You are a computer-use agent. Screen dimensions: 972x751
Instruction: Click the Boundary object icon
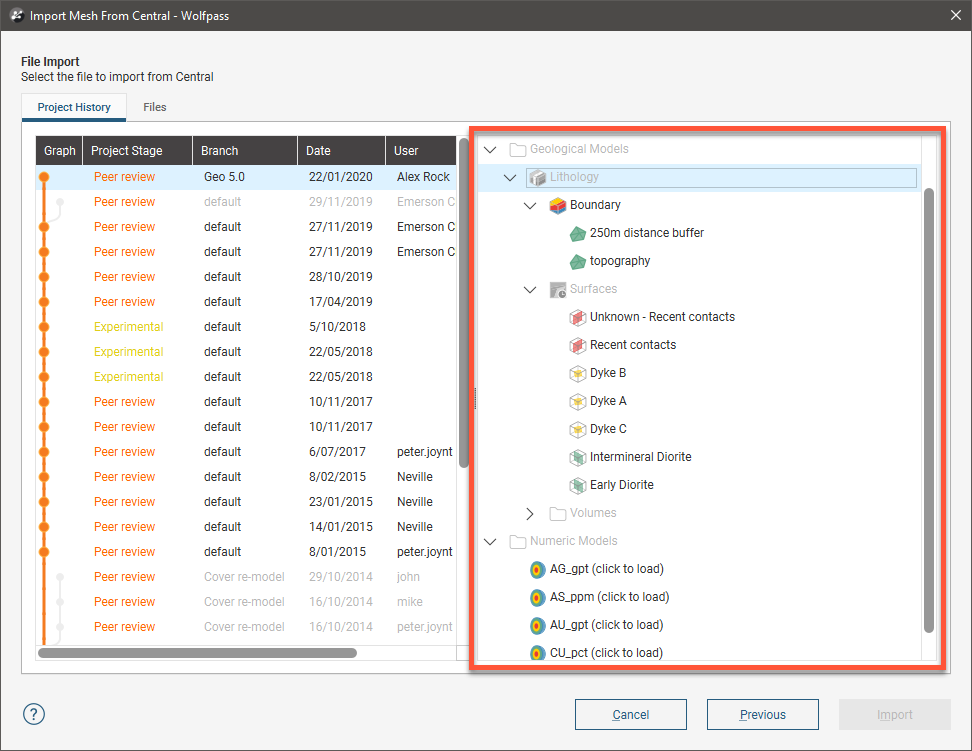click(x=558, y=205)
